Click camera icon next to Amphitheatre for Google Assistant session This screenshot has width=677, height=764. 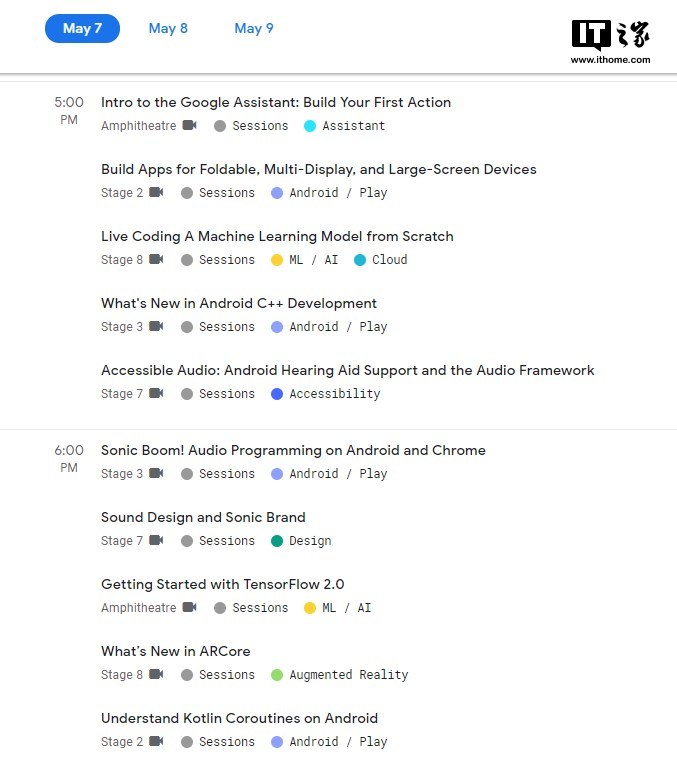[x=189, y=126]
